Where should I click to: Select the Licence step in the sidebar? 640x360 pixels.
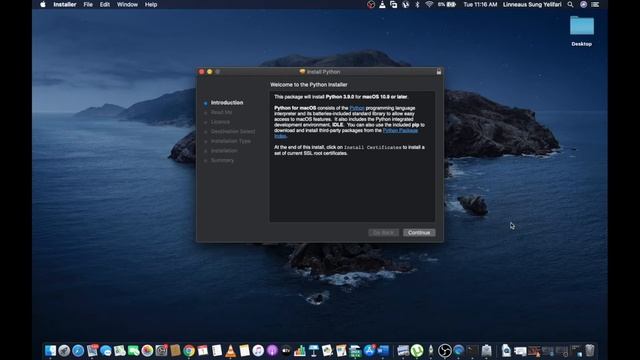pos(220,122)
